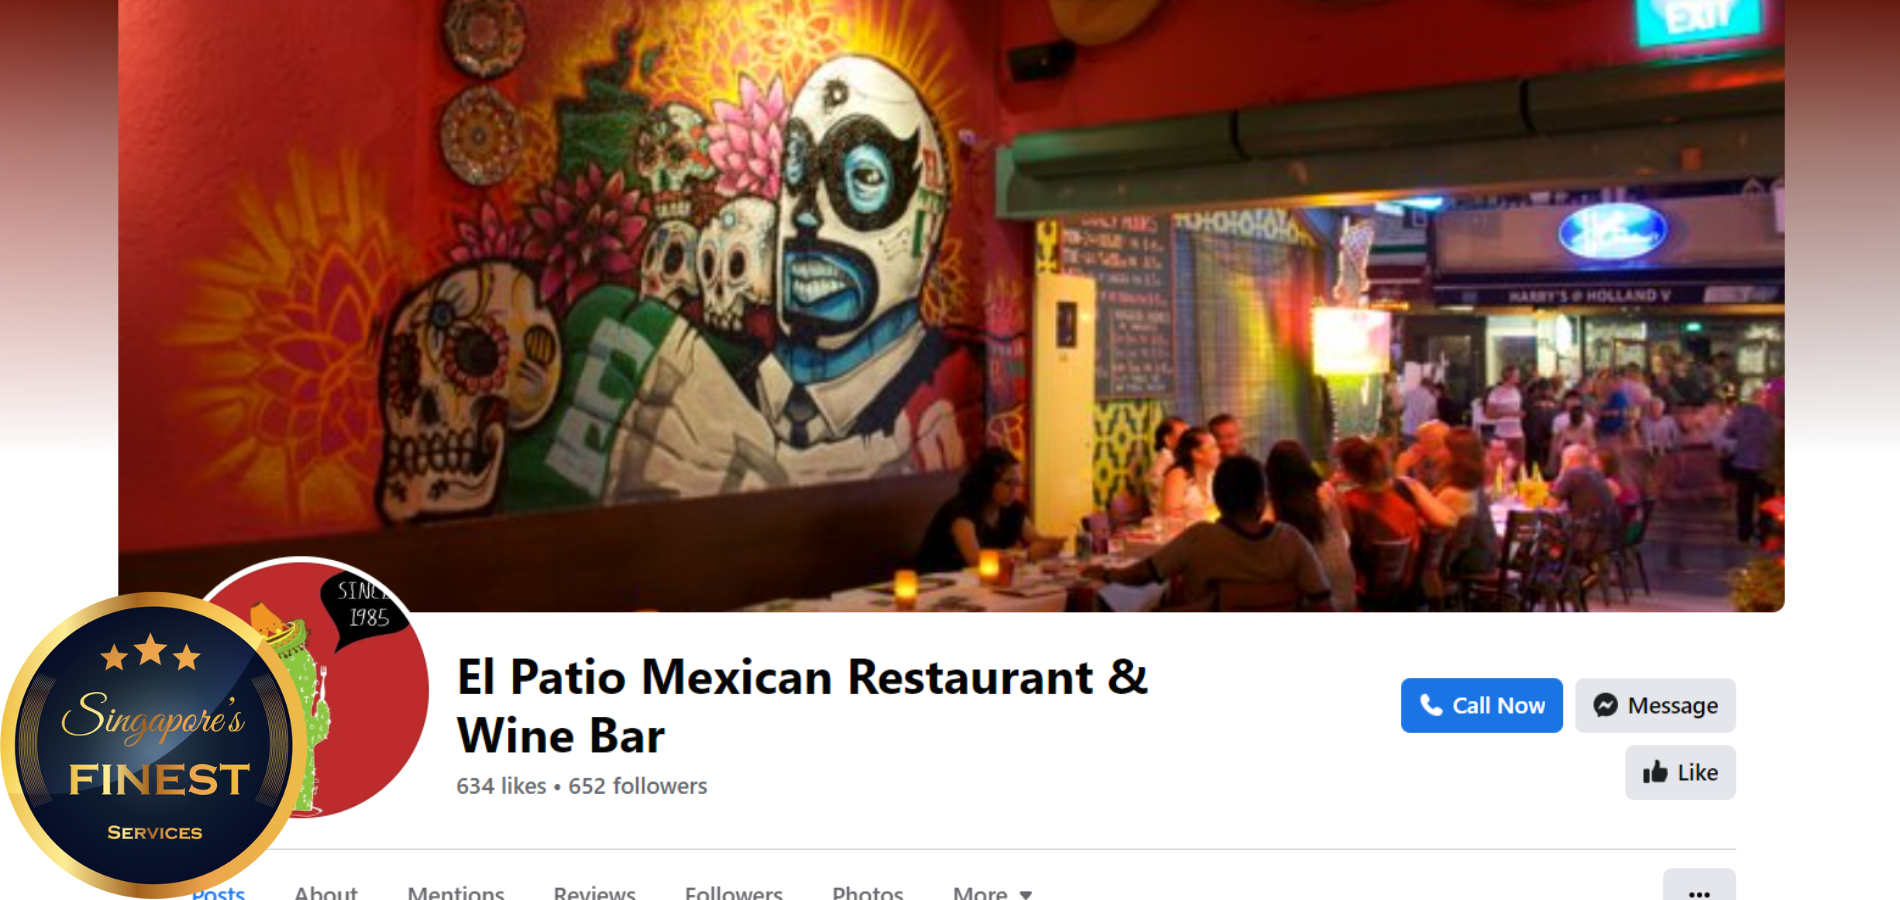Open the three-dots options menu
The image size is (1900, 900).
1699,890
